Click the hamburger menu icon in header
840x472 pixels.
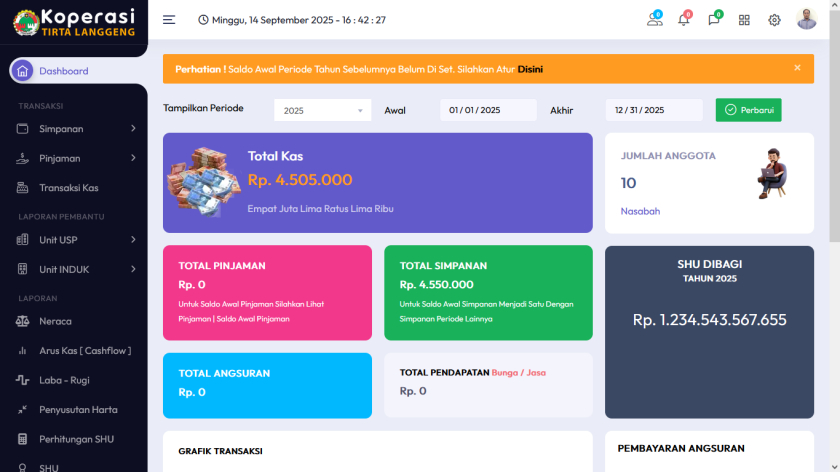pos(169,20)
